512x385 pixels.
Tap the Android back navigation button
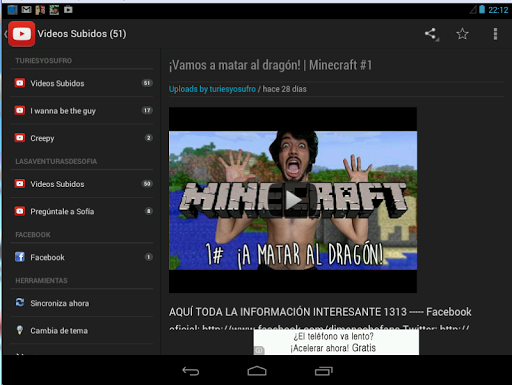190,371
